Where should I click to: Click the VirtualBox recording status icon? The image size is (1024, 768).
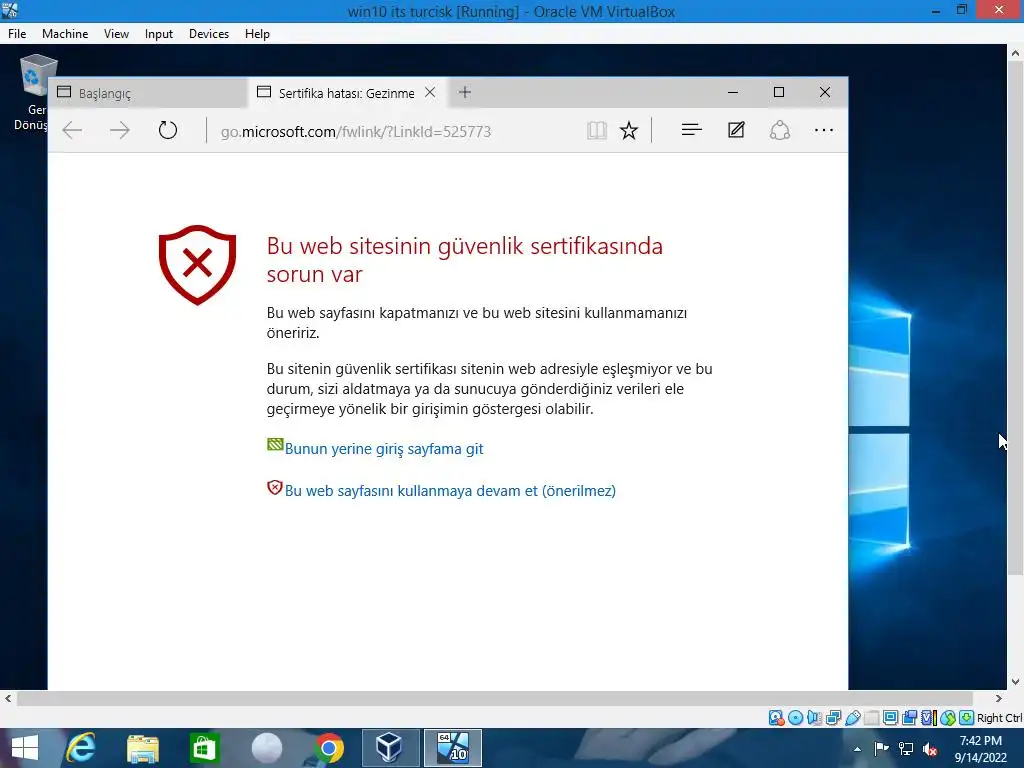point(909,718)
